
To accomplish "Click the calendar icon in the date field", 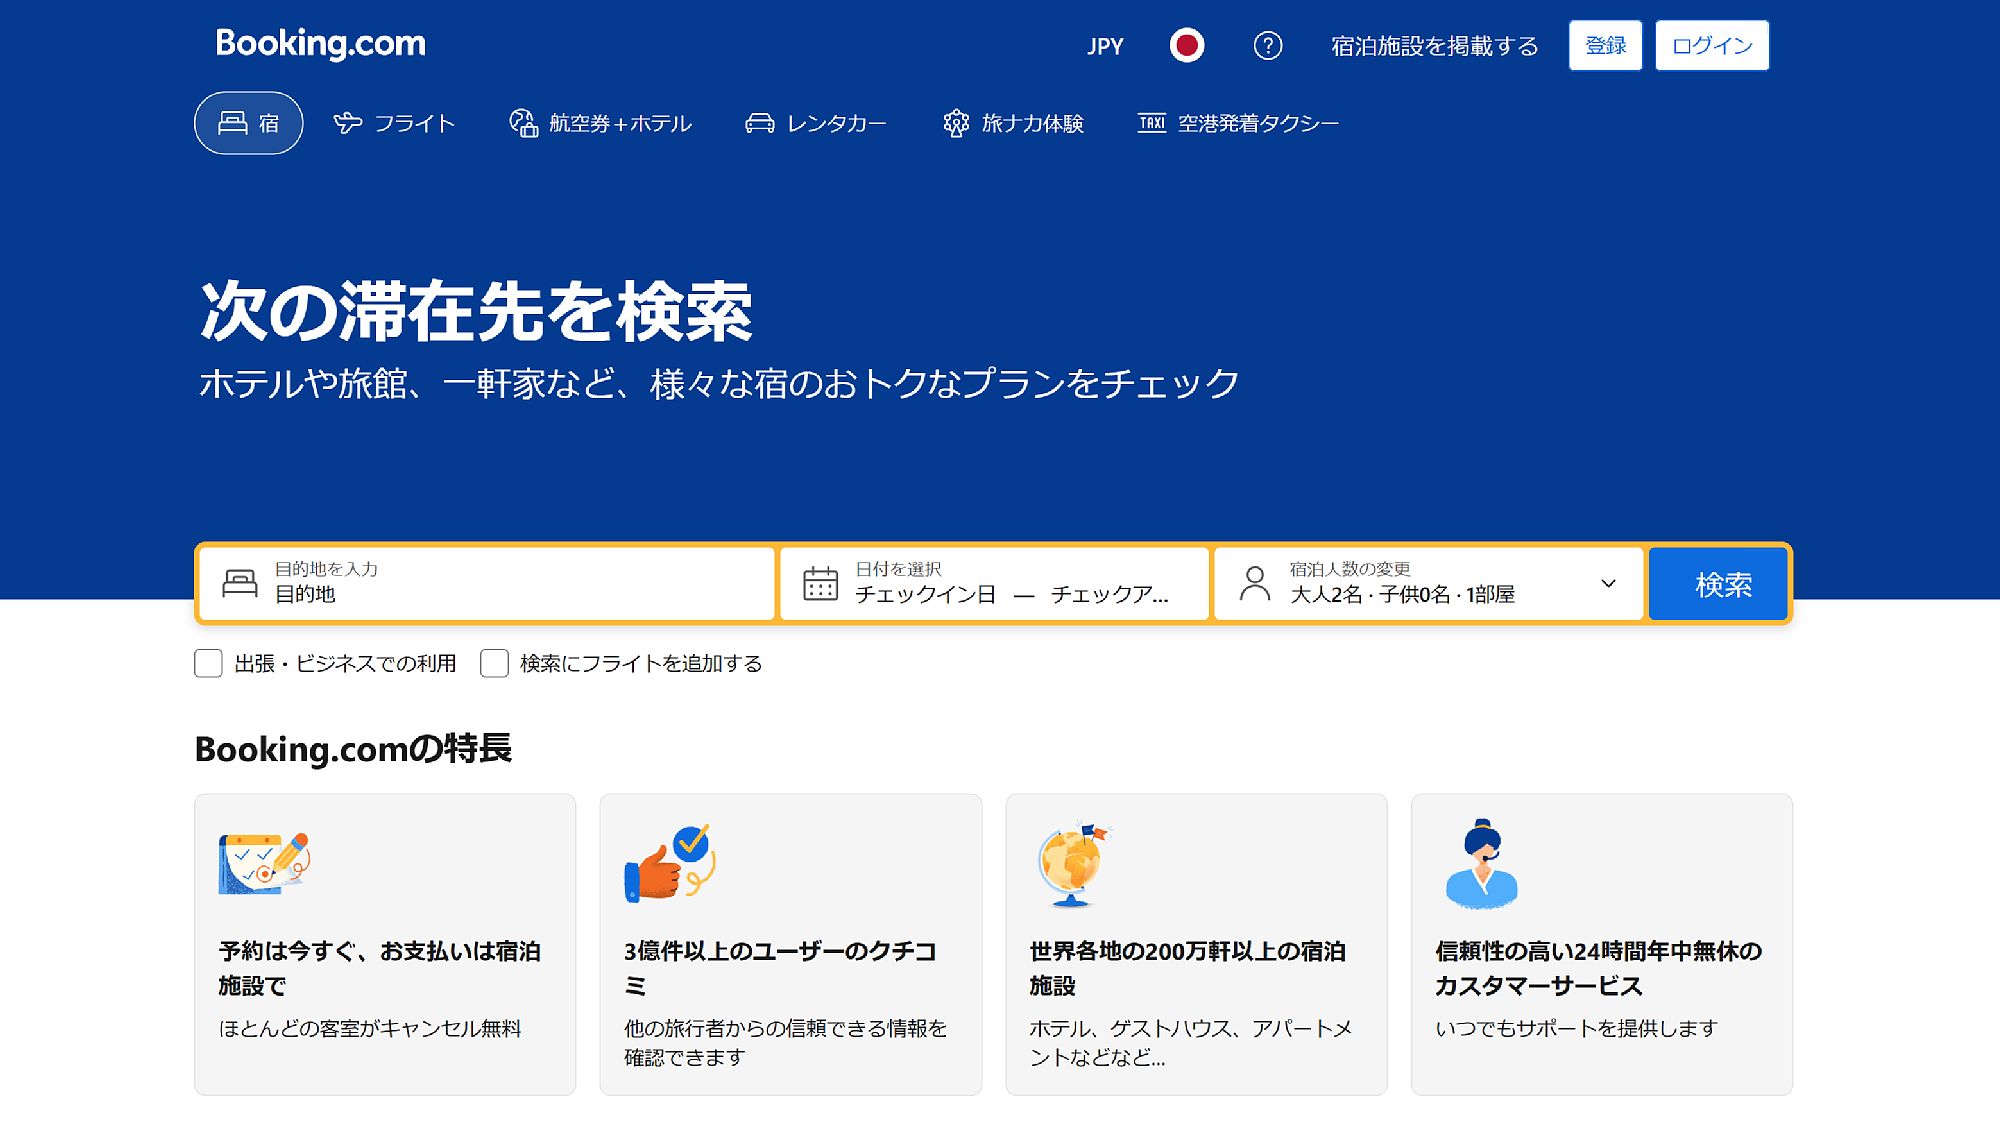I will point(821,583).
